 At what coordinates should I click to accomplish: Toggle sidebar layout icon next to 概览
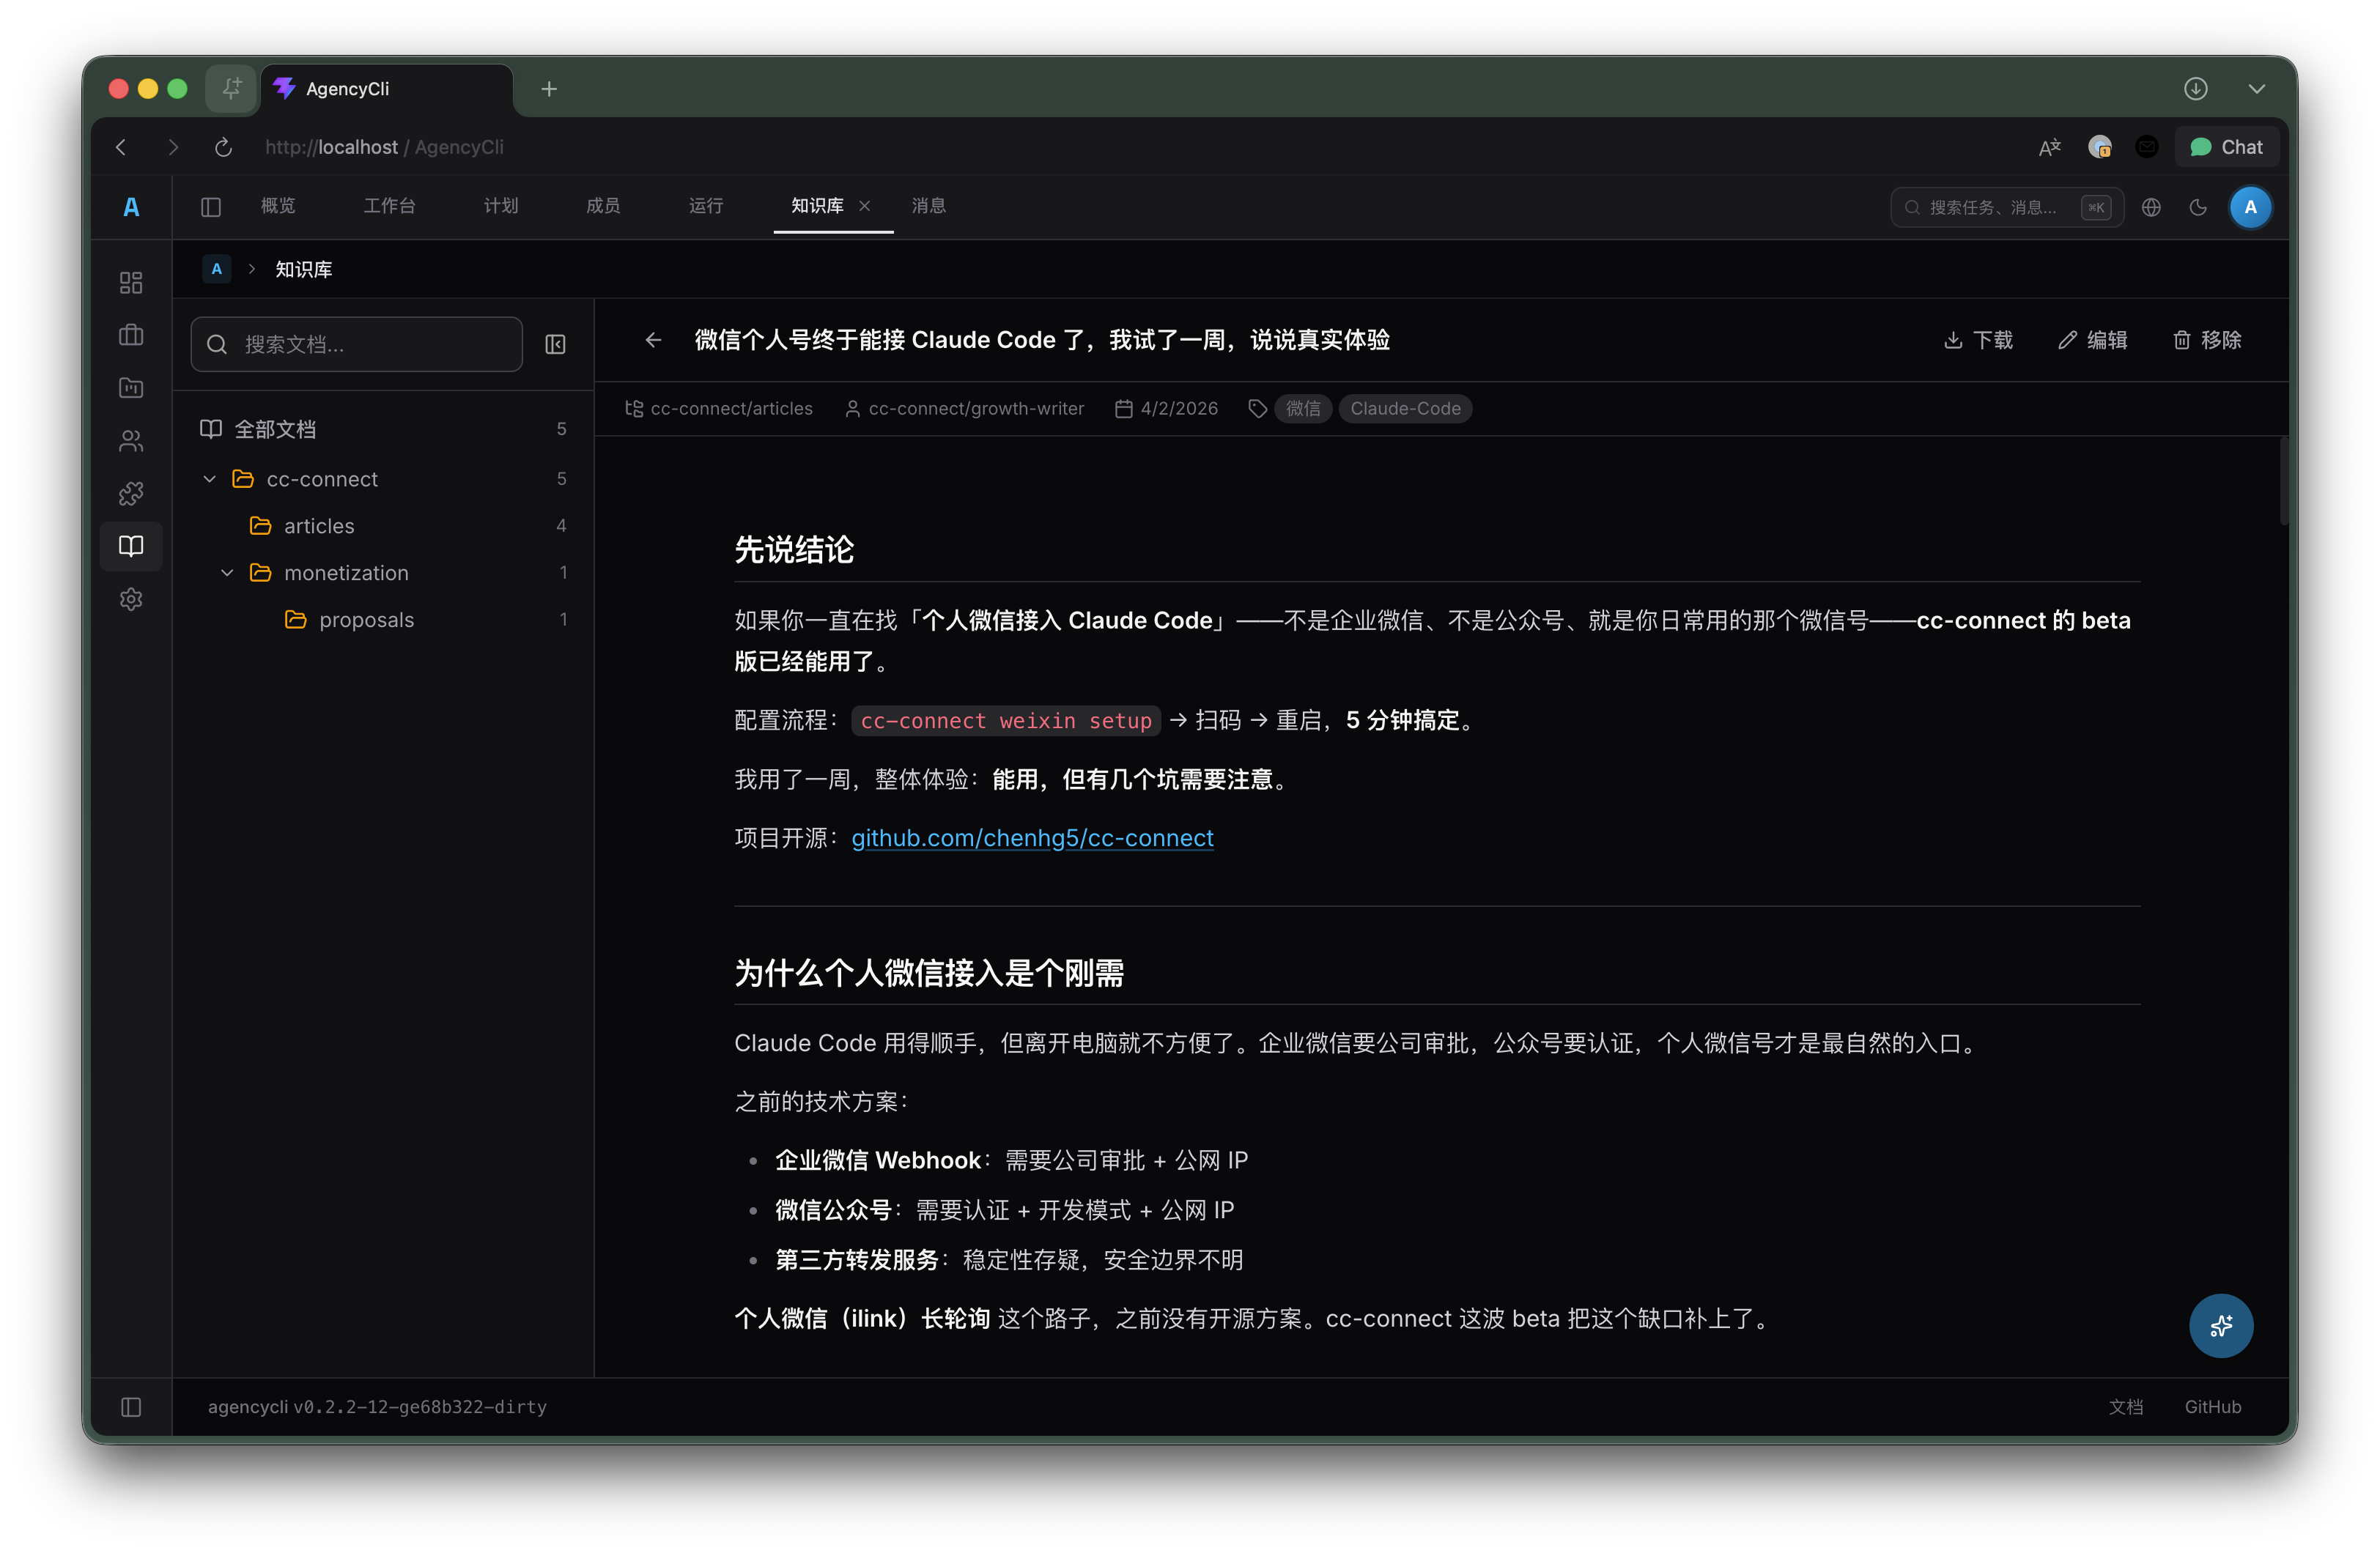(x=210, y=207)
